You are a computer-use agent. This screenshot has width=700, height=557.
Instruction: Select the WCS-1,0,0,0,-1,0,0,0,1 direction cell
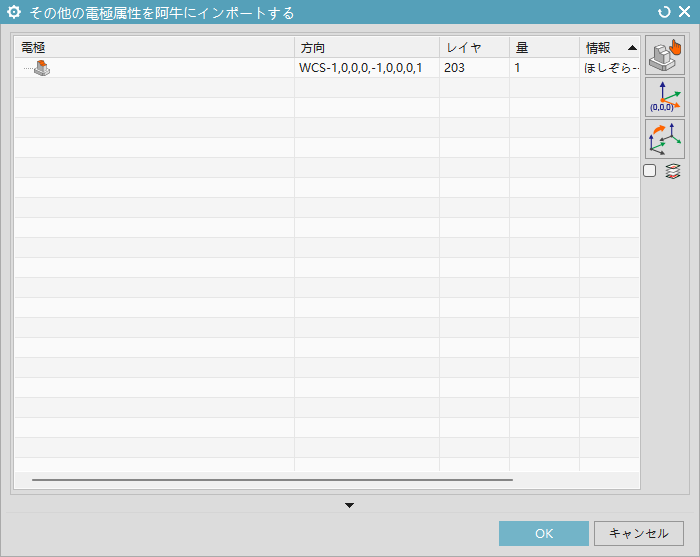(366, 68)
